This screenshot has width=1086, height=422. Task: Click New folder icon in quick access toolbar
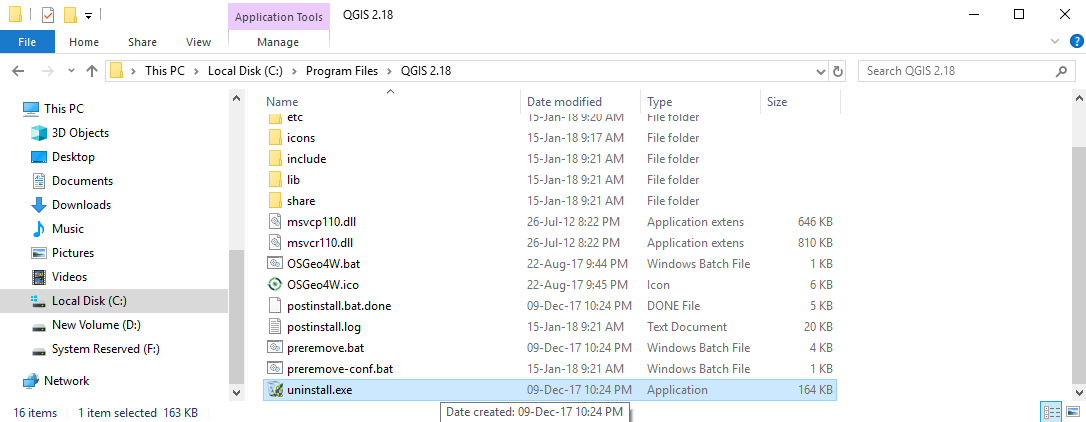pos(69,14)
